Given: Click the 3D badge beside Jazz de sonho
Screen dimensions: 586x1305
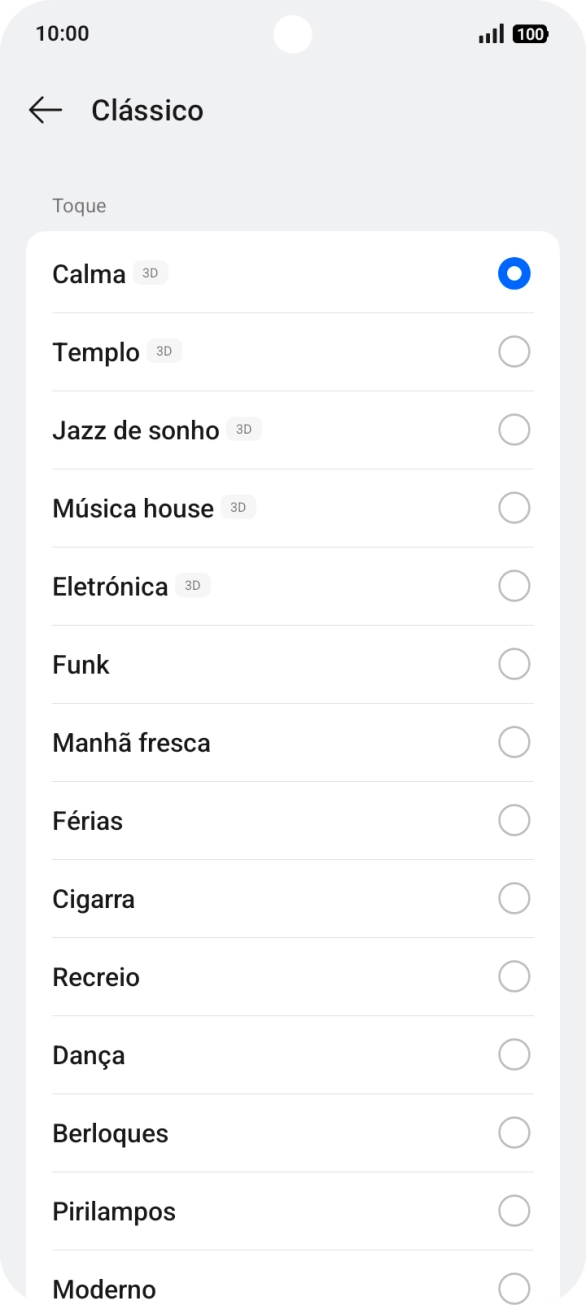Looking at the screenshot, I should (245, 429).
